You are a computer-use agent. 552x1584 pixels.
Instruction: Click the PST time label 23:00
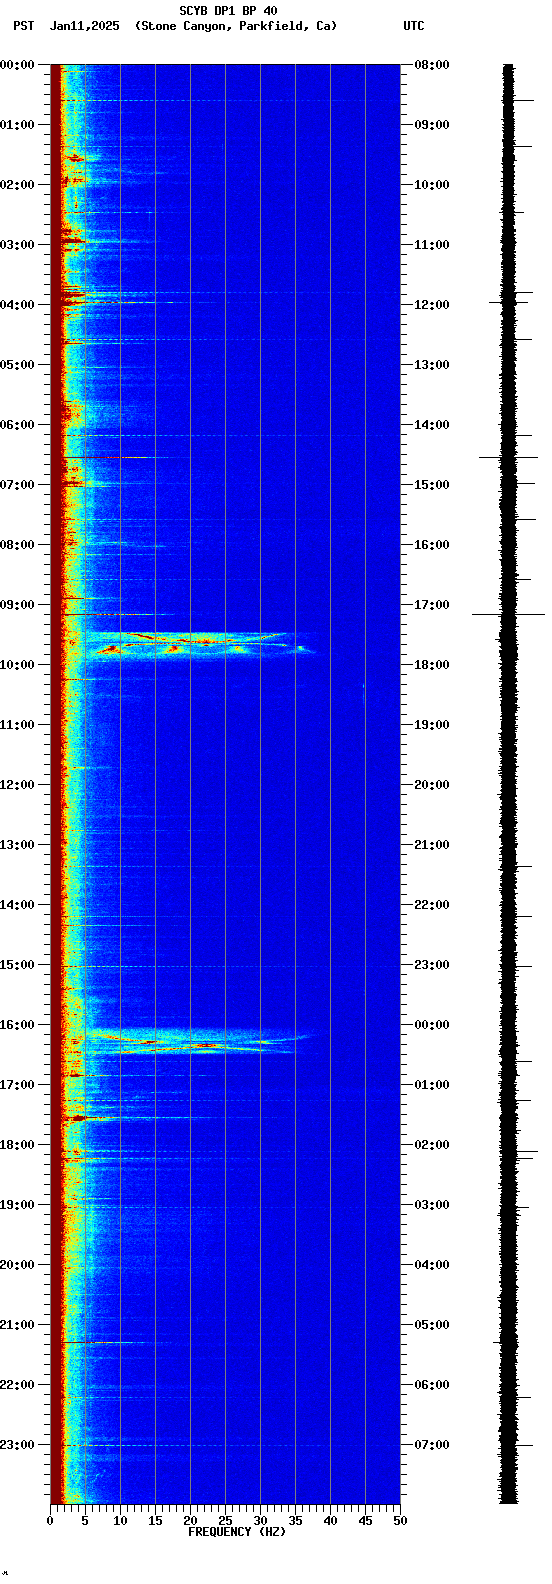coord(17,1445)
